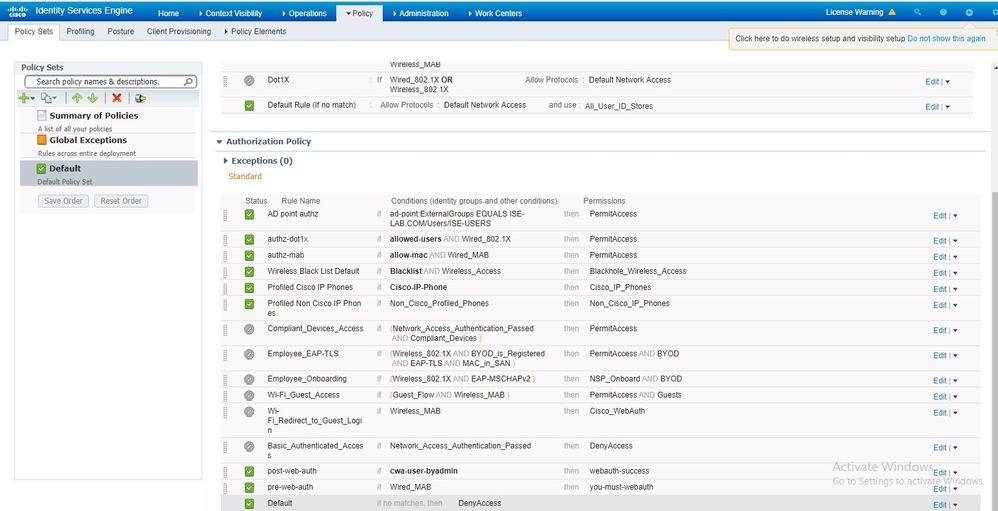
Task: Click Edit link for authz-mab rule
Action: 939,257
